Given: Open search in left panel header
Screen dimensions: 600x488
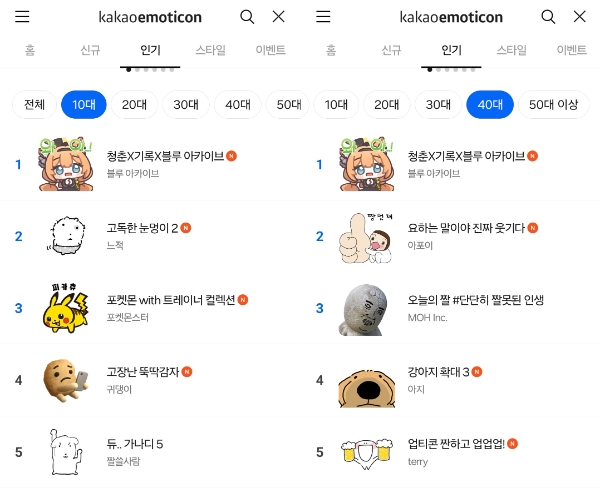Looking at the screenshot, I should tap(247, 17).
